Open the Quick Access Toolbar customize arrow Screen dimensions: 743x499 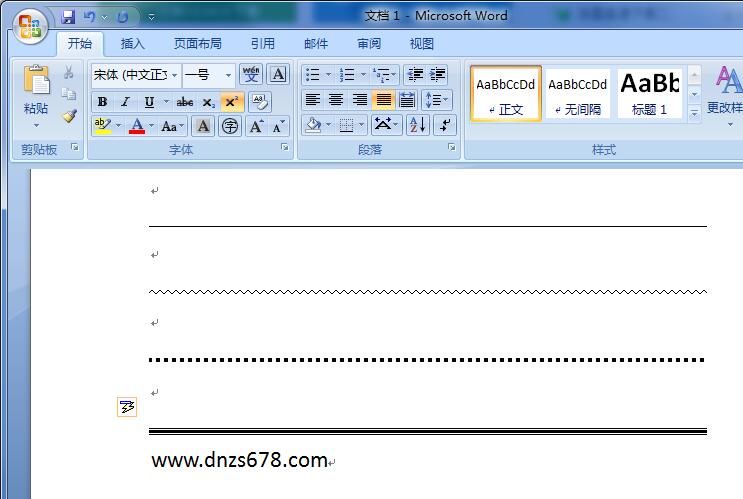[151, 17]
